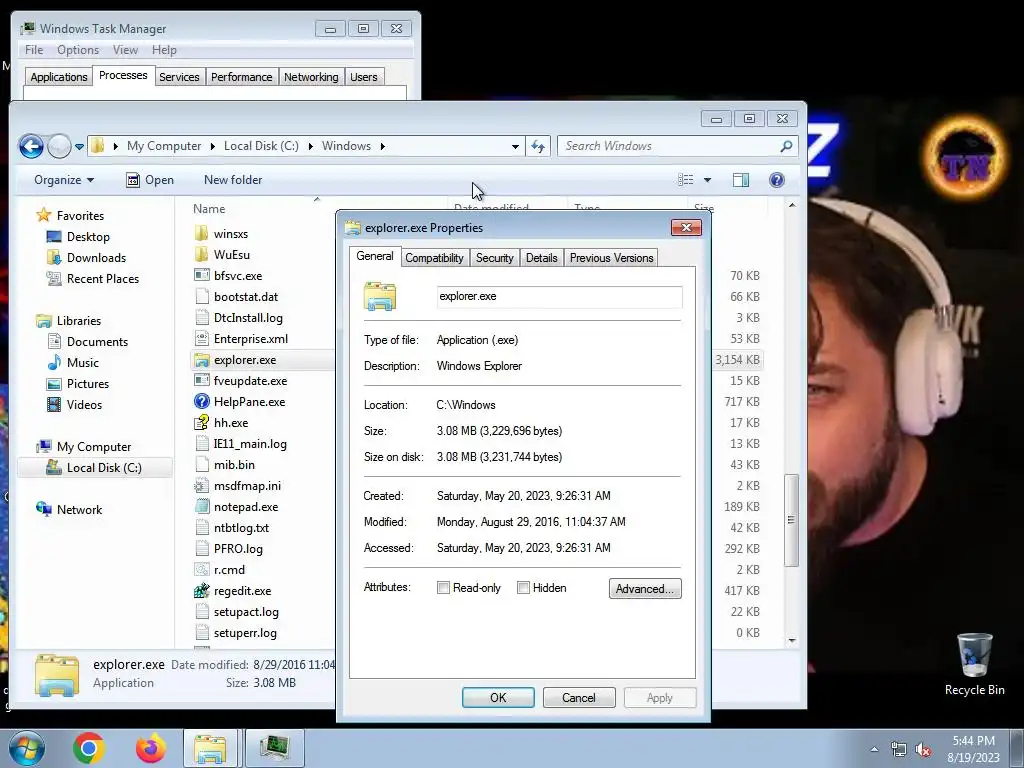Click the Network icon in sidebar
This screenshot has height=768, width=1024.
pos(44,509)
